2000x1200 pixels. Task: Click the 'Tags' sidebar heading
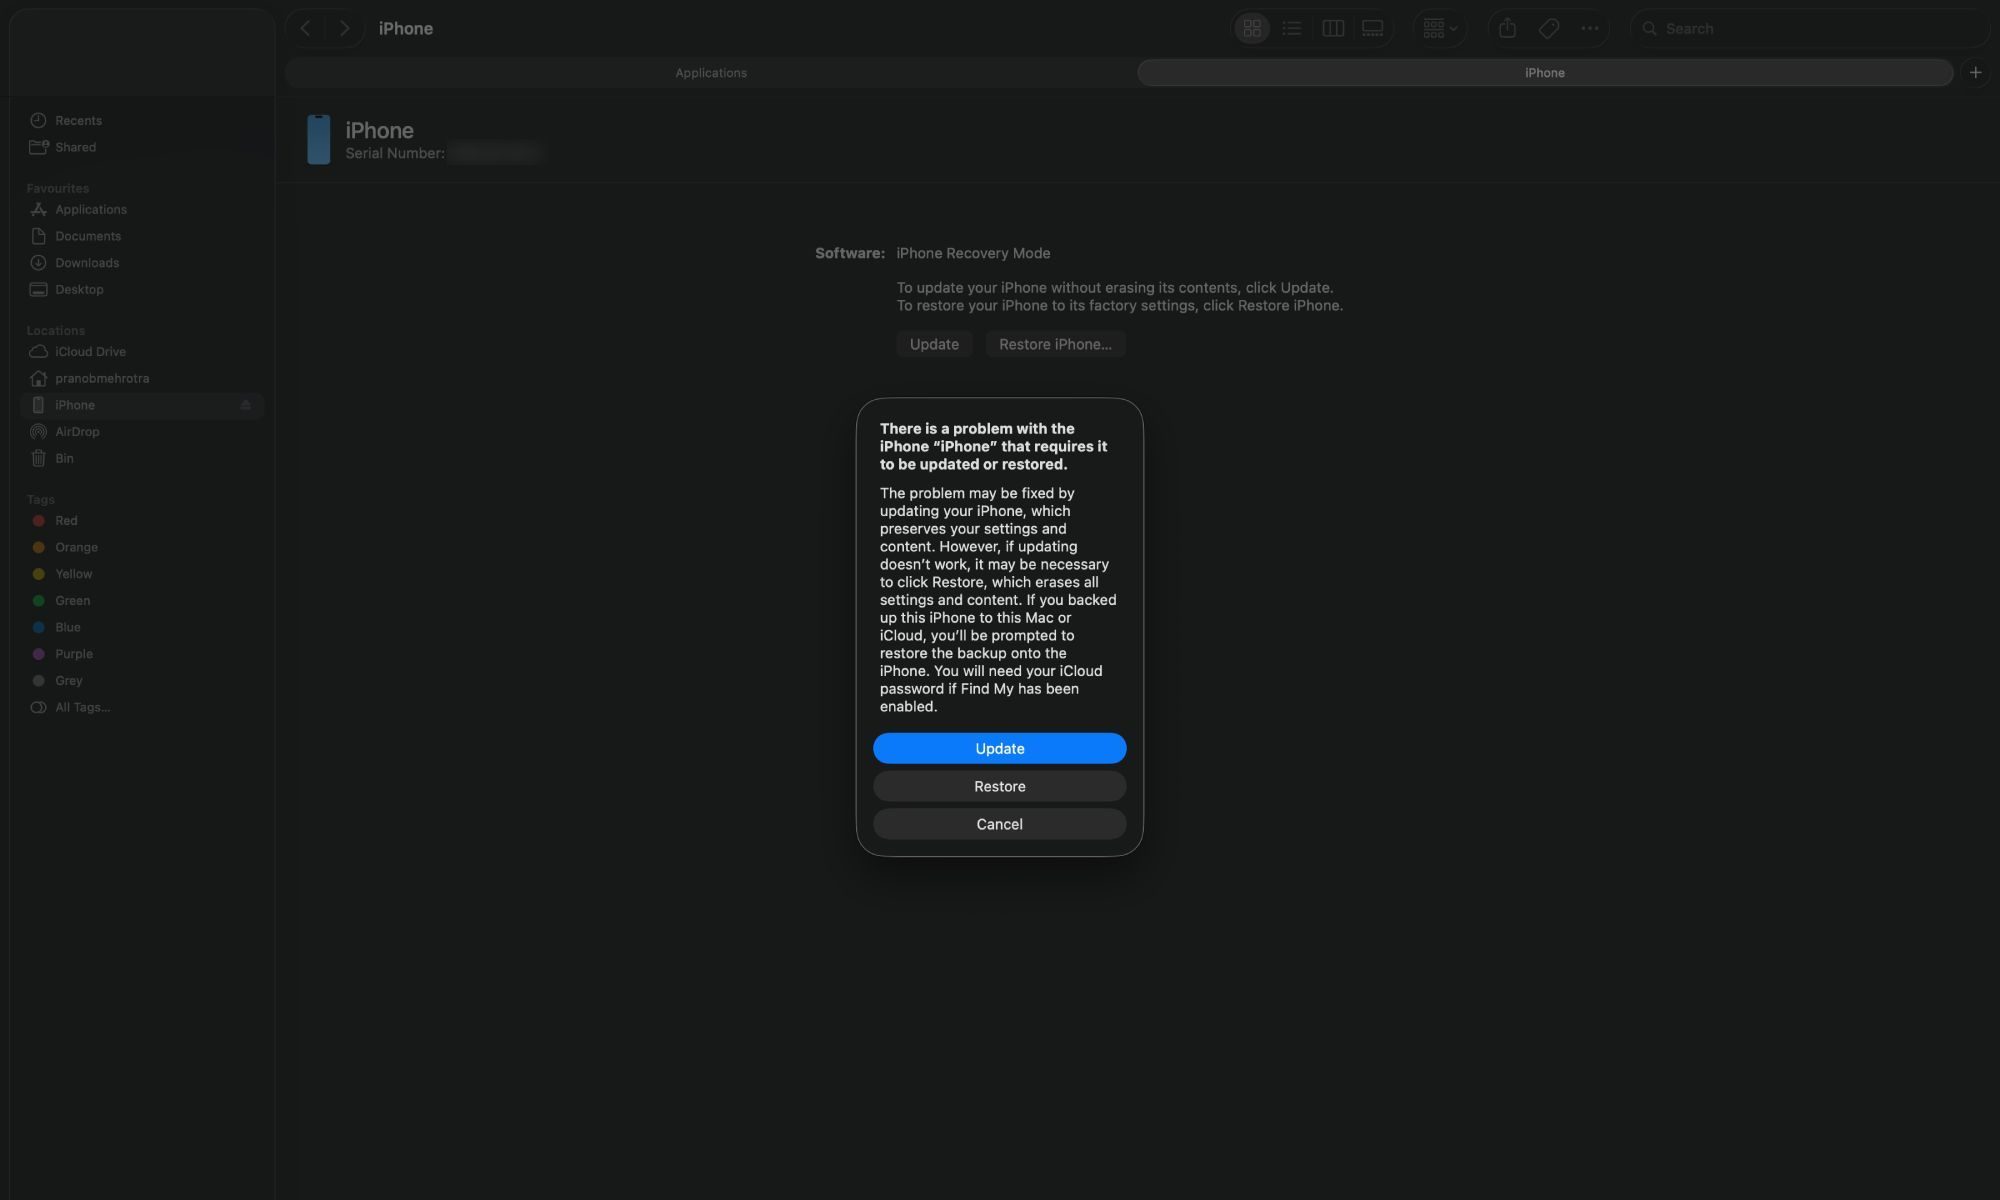pos(41,499)
